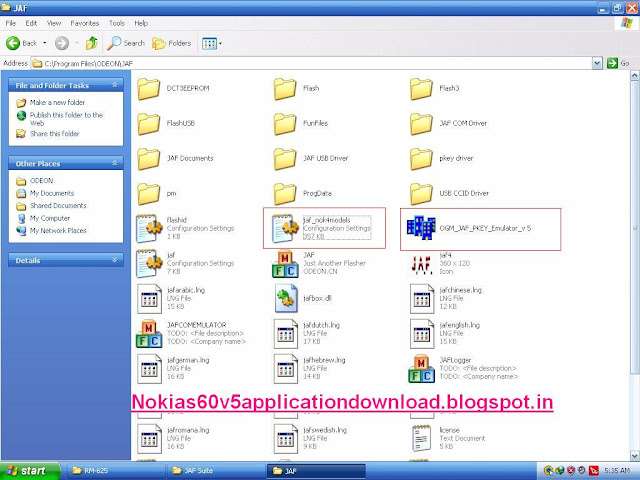The image size is (640, 480).
Task: Go up one folder level
Action: coord(92,43)
